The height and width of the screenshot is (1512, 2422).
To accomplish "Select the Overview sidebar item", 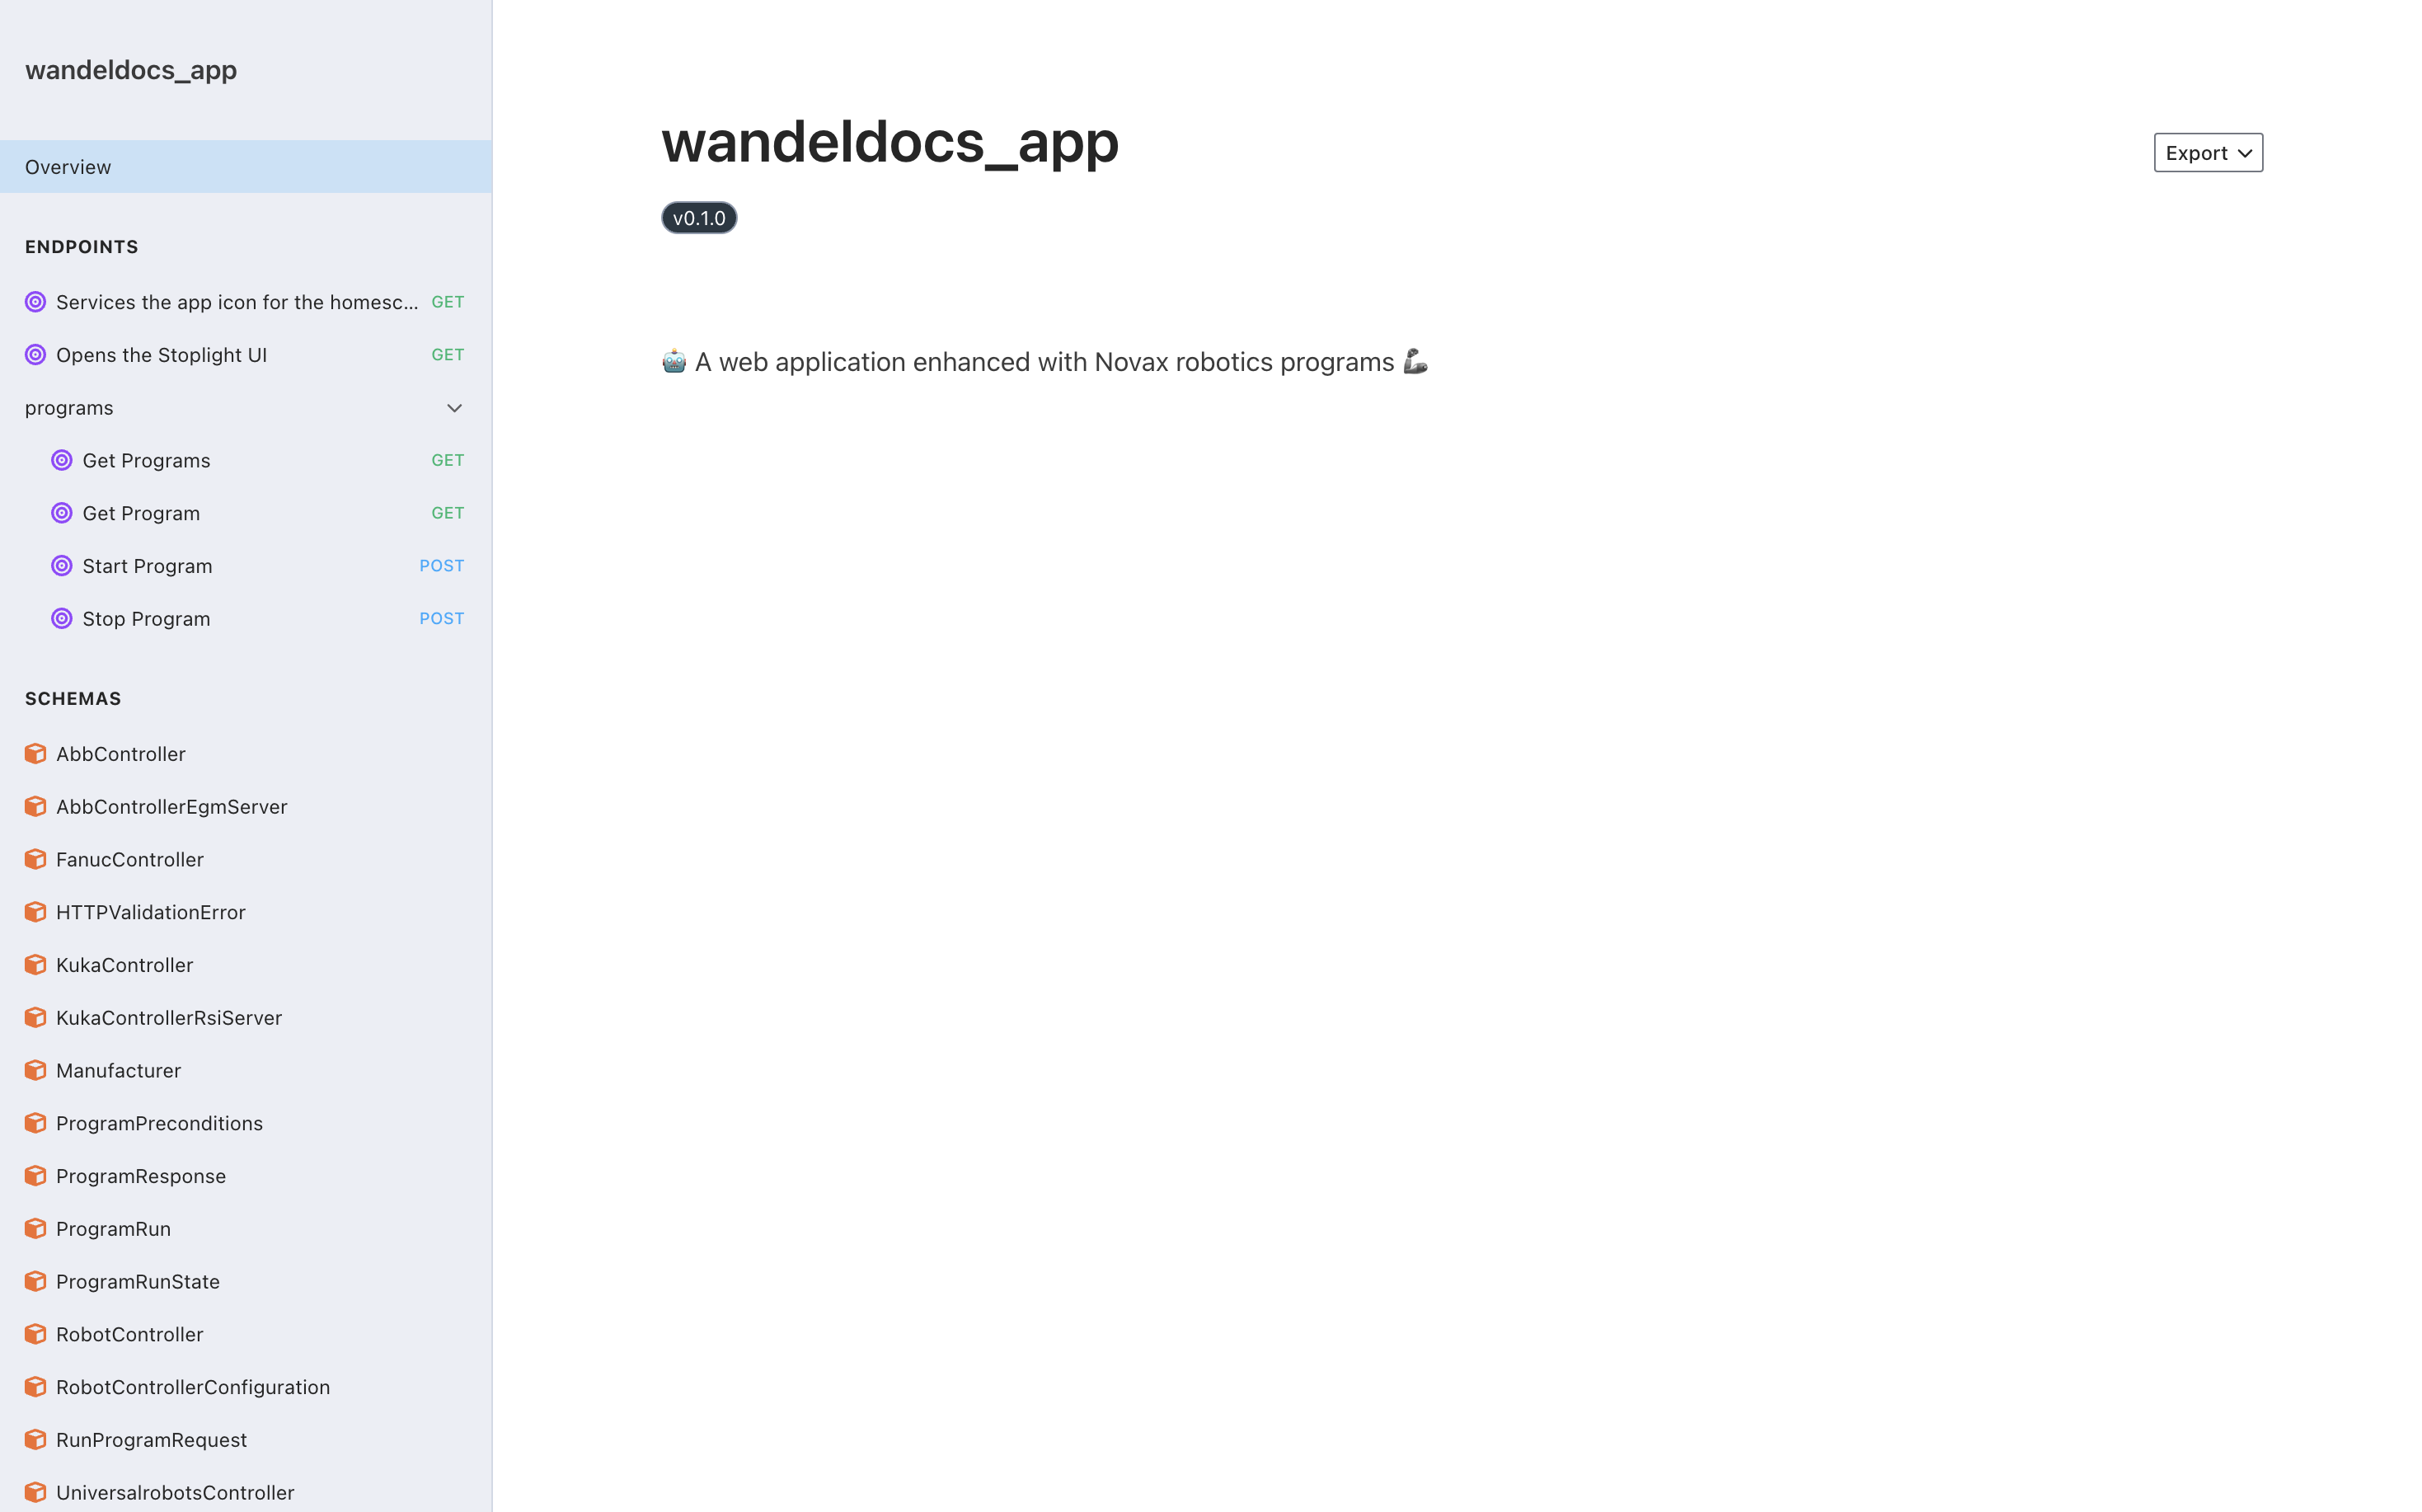I will (246, 167).
